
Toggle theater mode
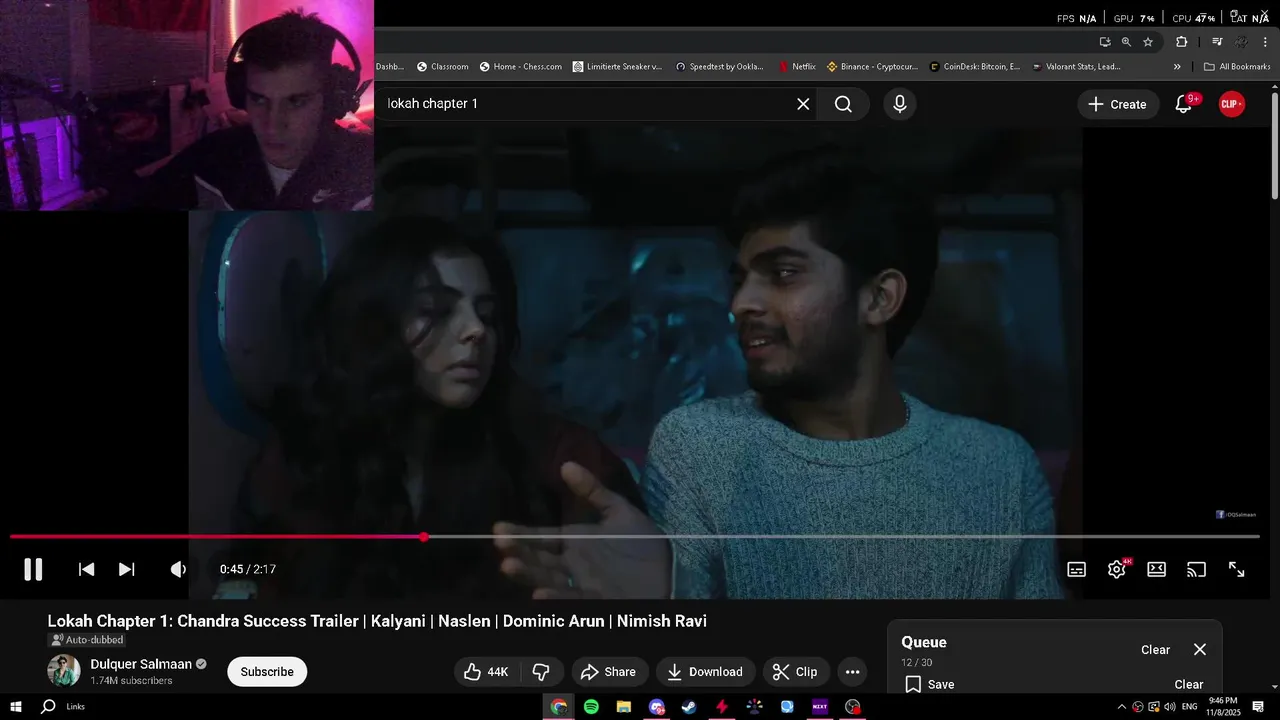point(1156,569)
